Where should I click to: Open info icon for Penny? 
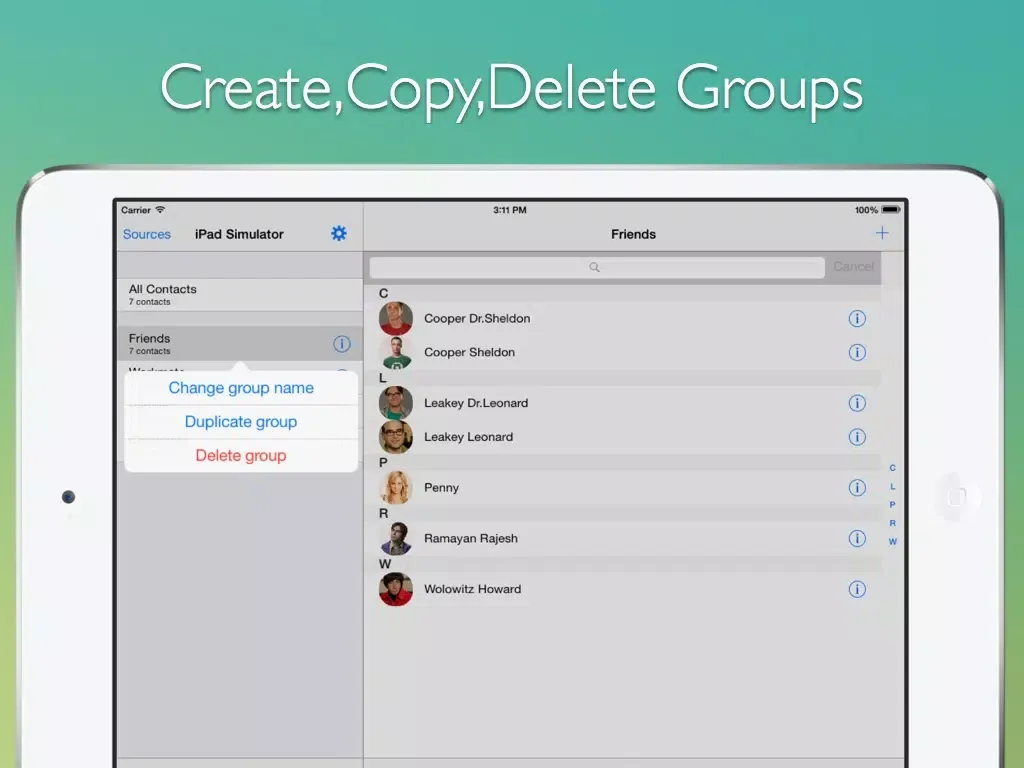click(x=857, y=488)
